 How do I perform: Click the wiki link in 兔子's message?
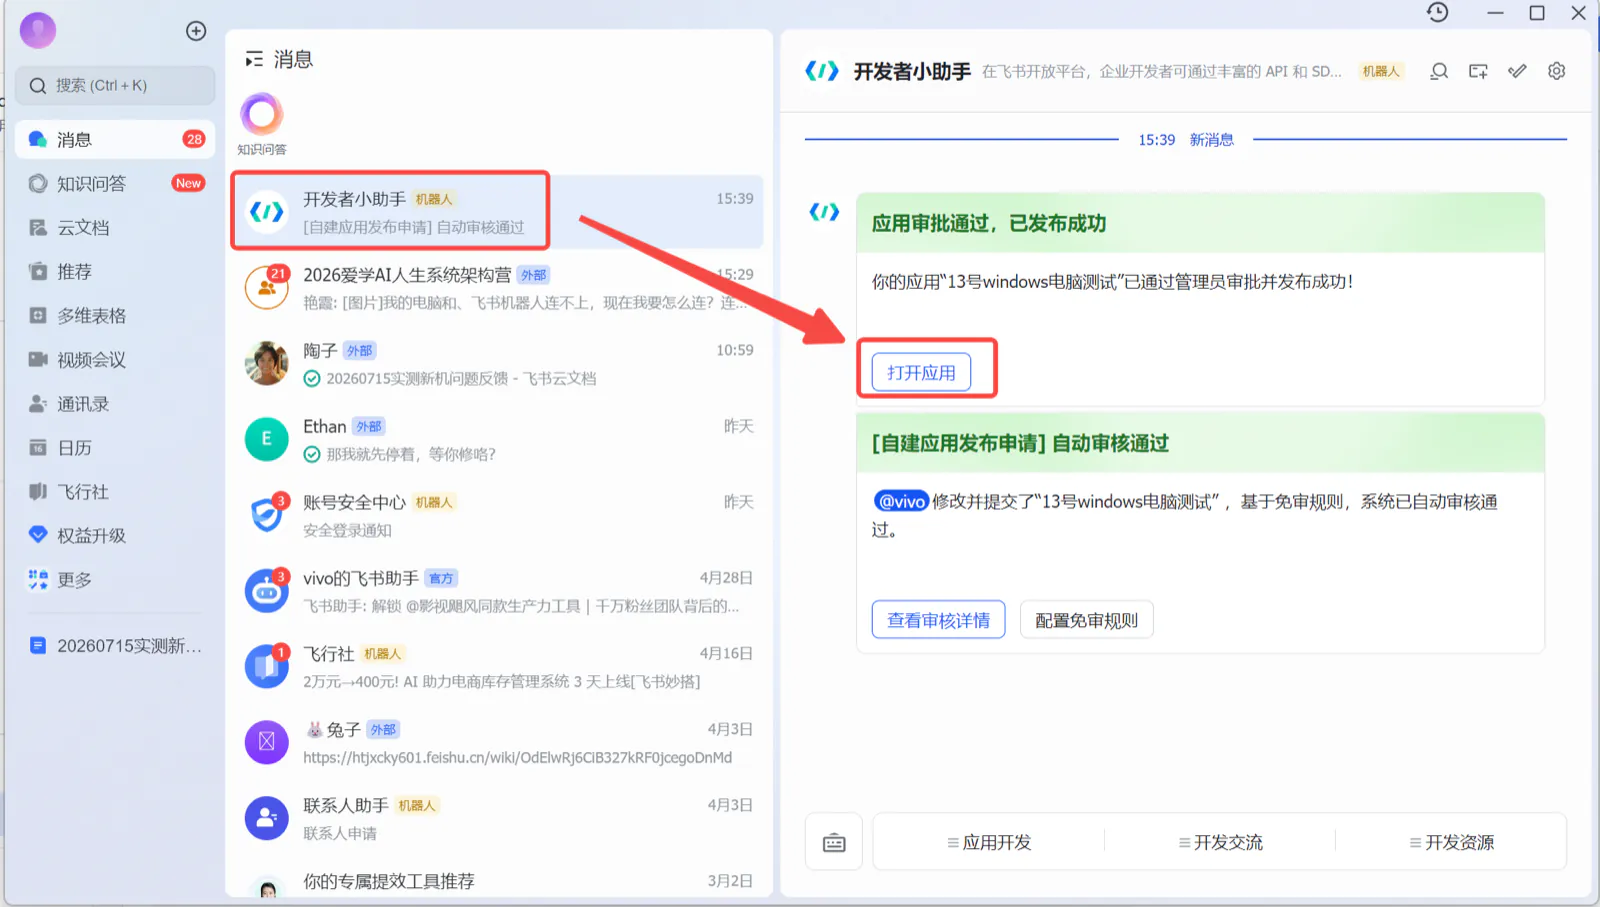pos(517,758)
